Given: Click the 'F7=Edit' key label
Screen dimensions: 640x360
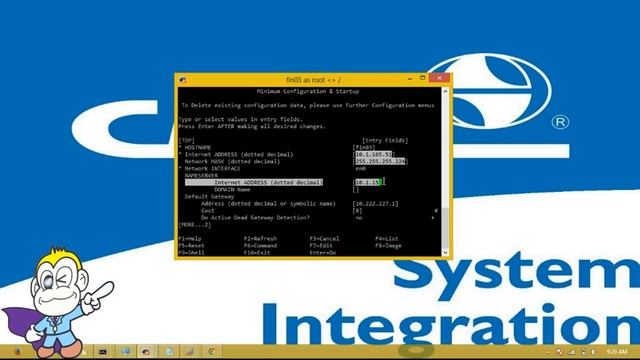Looking at the screenshot, I should (x=321, y=245).
